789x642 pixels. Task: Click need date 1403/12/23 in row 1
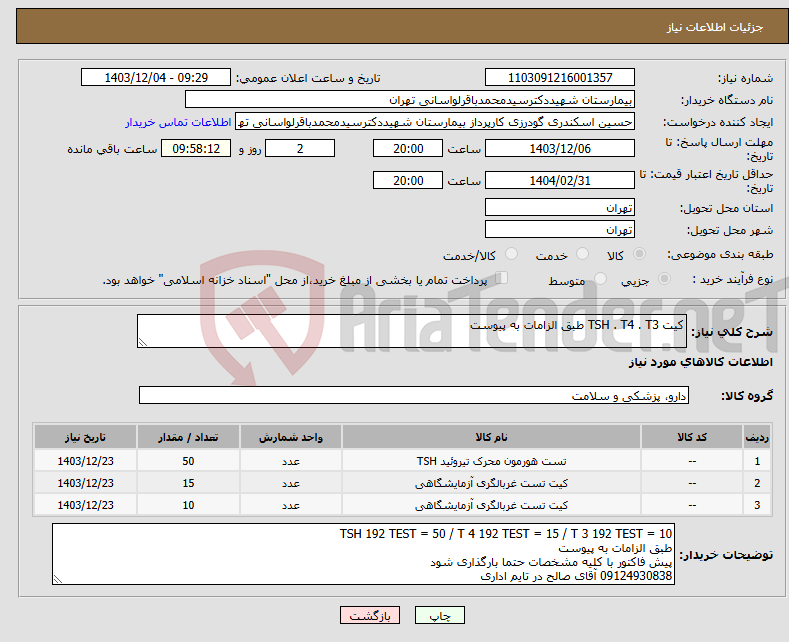(x=86, y=461)
